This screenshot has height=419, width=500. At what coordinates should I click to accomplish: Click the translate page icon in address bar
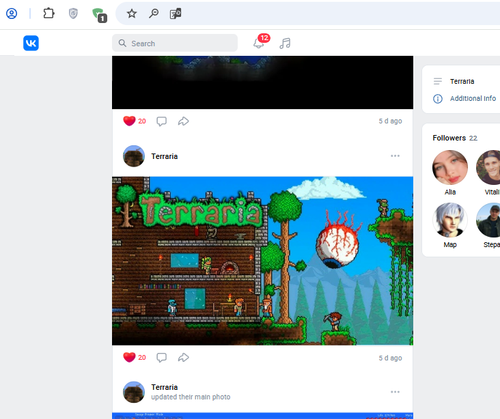(175, 14)
